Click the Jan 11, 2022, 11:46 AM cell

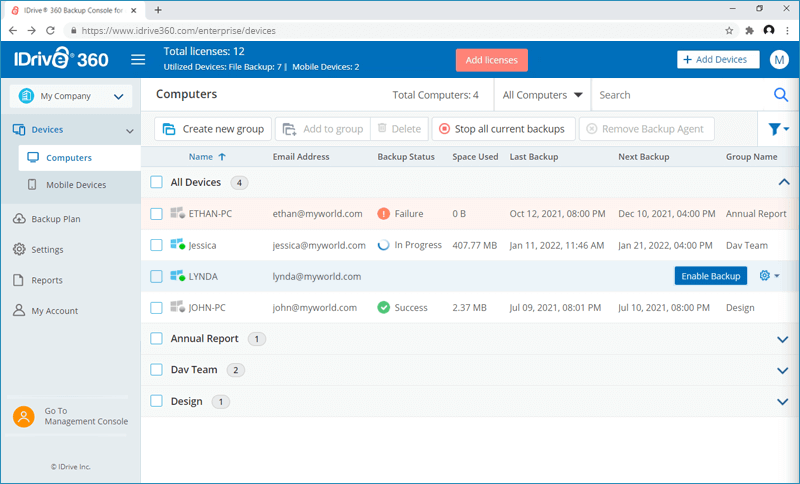pos(557,245)
